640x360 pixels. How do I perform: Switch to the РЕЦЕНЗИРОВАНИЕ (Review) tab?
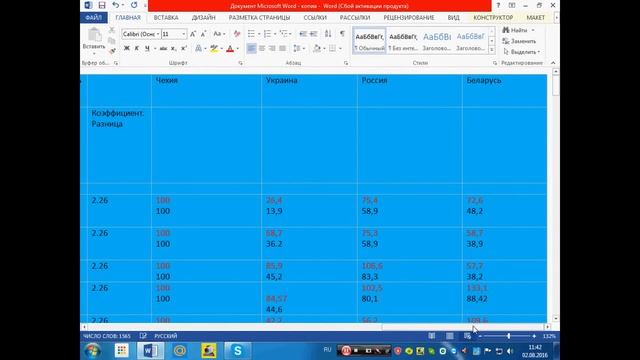tap(409, 18)
